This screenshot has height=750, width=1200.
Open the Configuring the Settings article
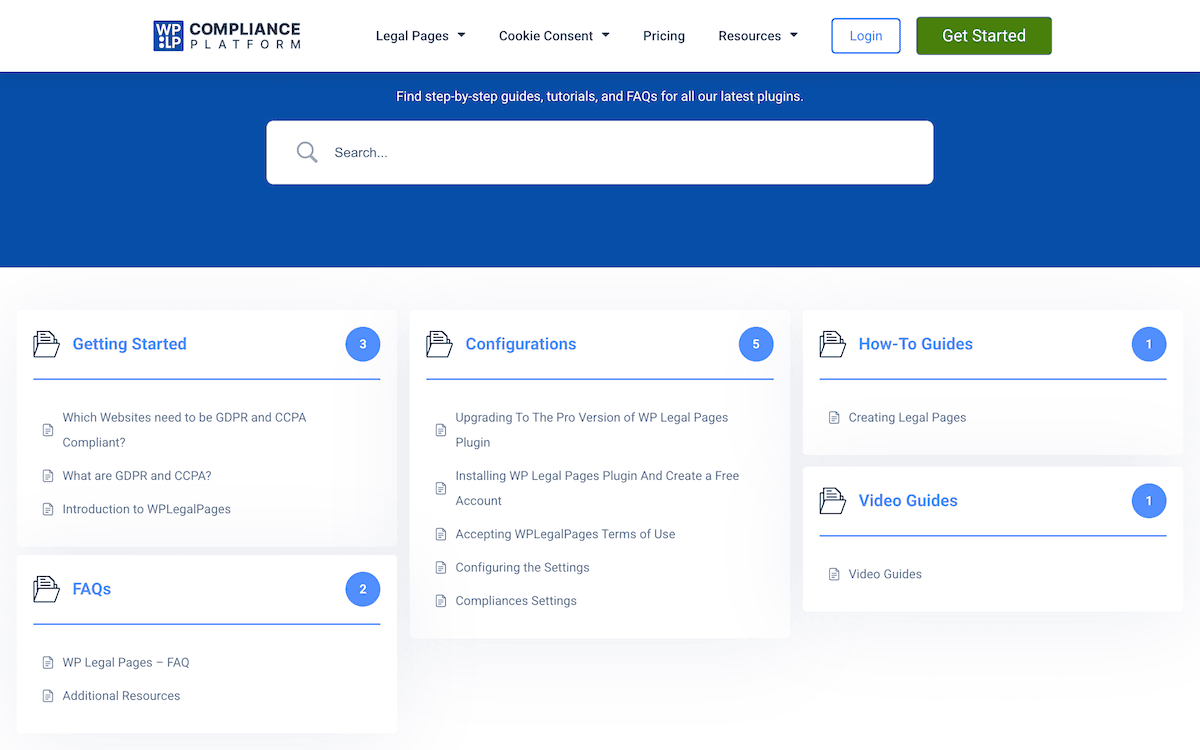[522, 568]
